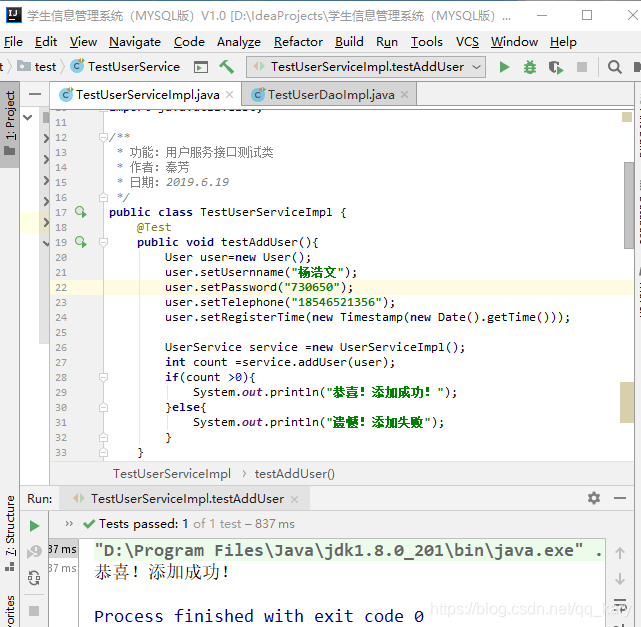641x627 pixels.
Task: Stop the run via Run panel square
Action: pyautogui.click(x=34, y=611)
